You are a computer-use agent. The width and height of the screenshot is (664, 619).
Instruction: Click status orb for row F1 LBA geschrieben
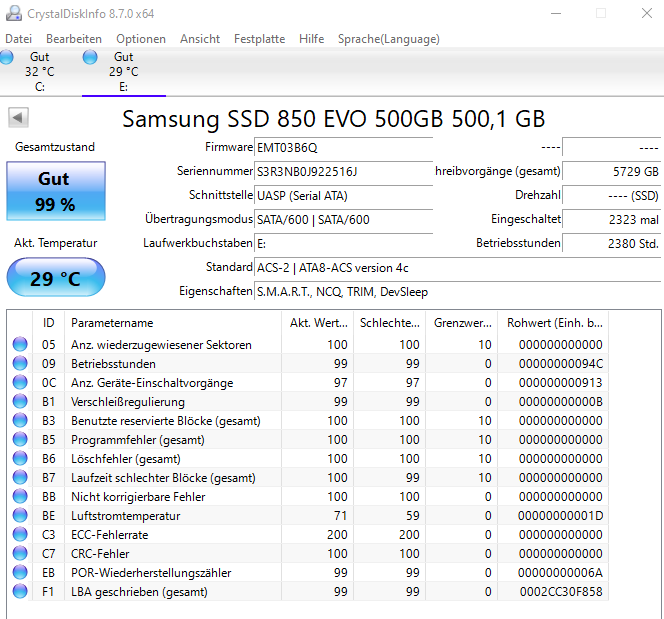coord(20,591)
